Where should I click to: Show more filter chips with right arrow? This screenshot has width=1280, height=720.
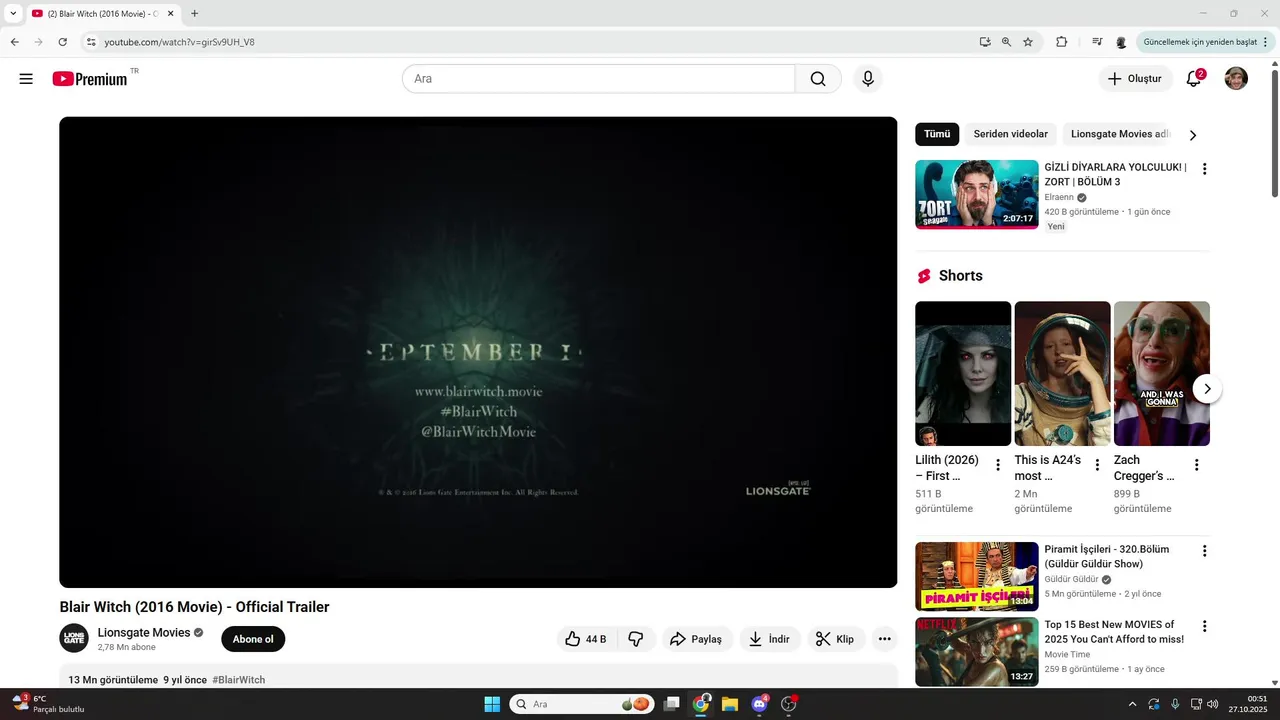click(x=1192, y=135)
